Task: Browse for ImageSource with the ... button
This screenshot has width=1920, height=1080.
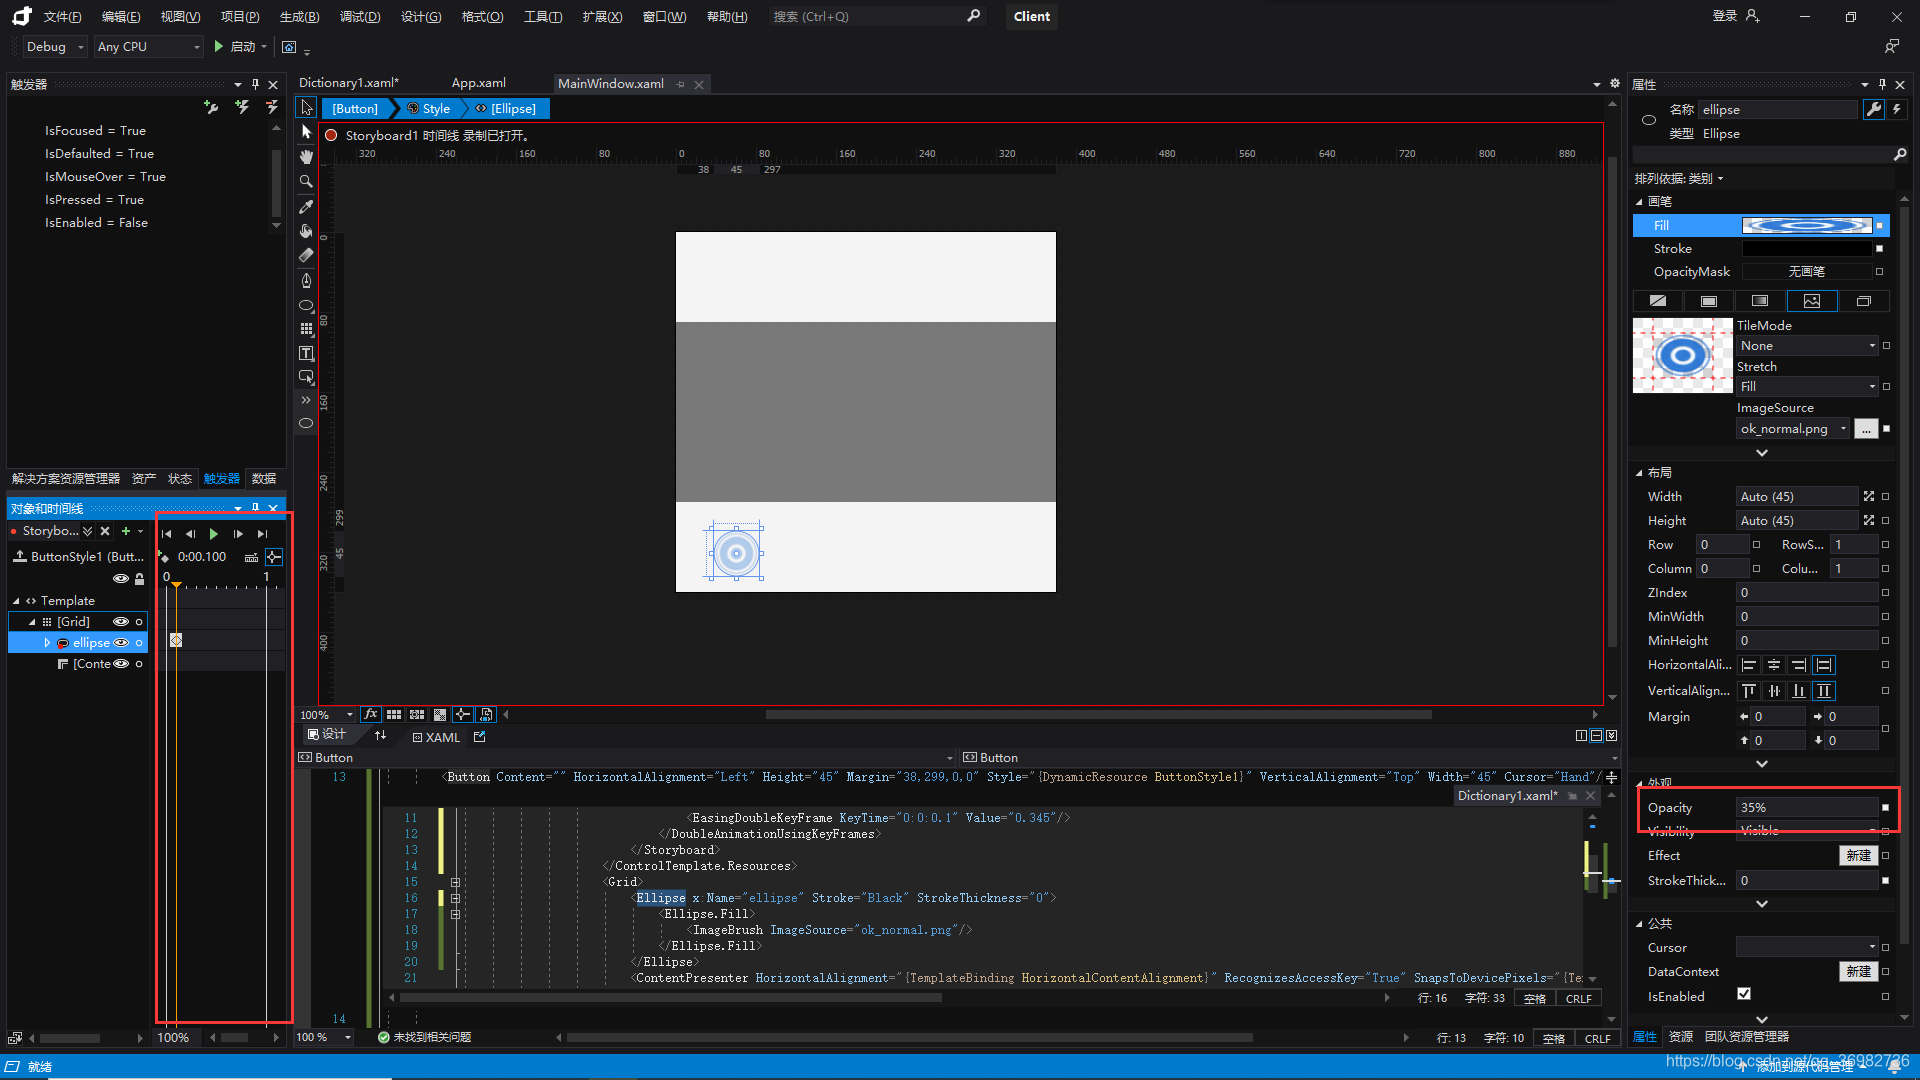Action: tap(1866, 429)
